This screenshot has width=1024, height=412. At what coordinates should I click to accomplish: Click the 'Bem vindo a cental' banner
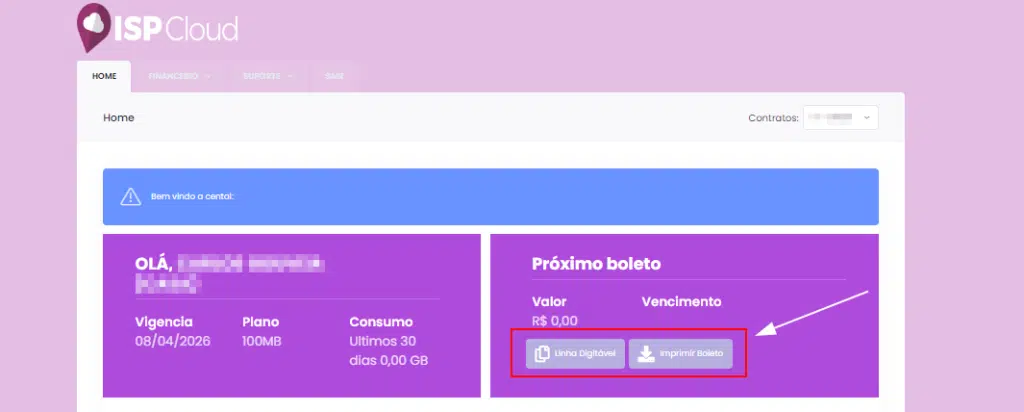click(490, 197)
